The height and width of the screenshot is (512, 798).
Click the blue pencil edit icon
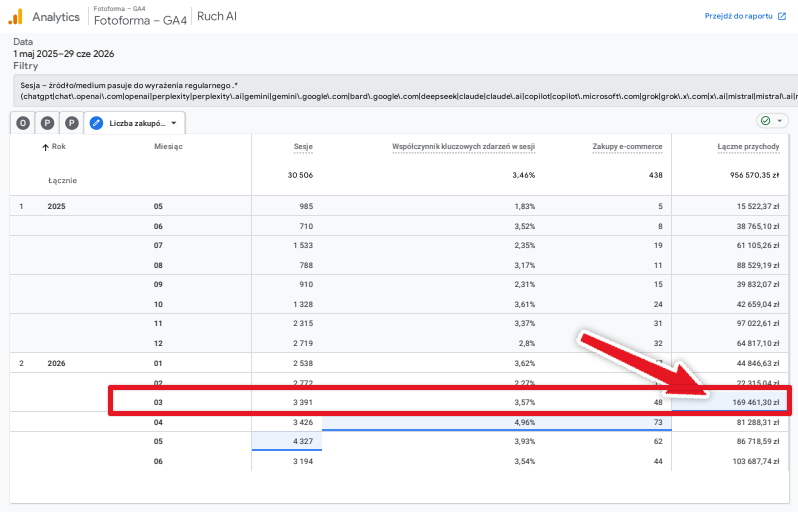tap(96, 123)
